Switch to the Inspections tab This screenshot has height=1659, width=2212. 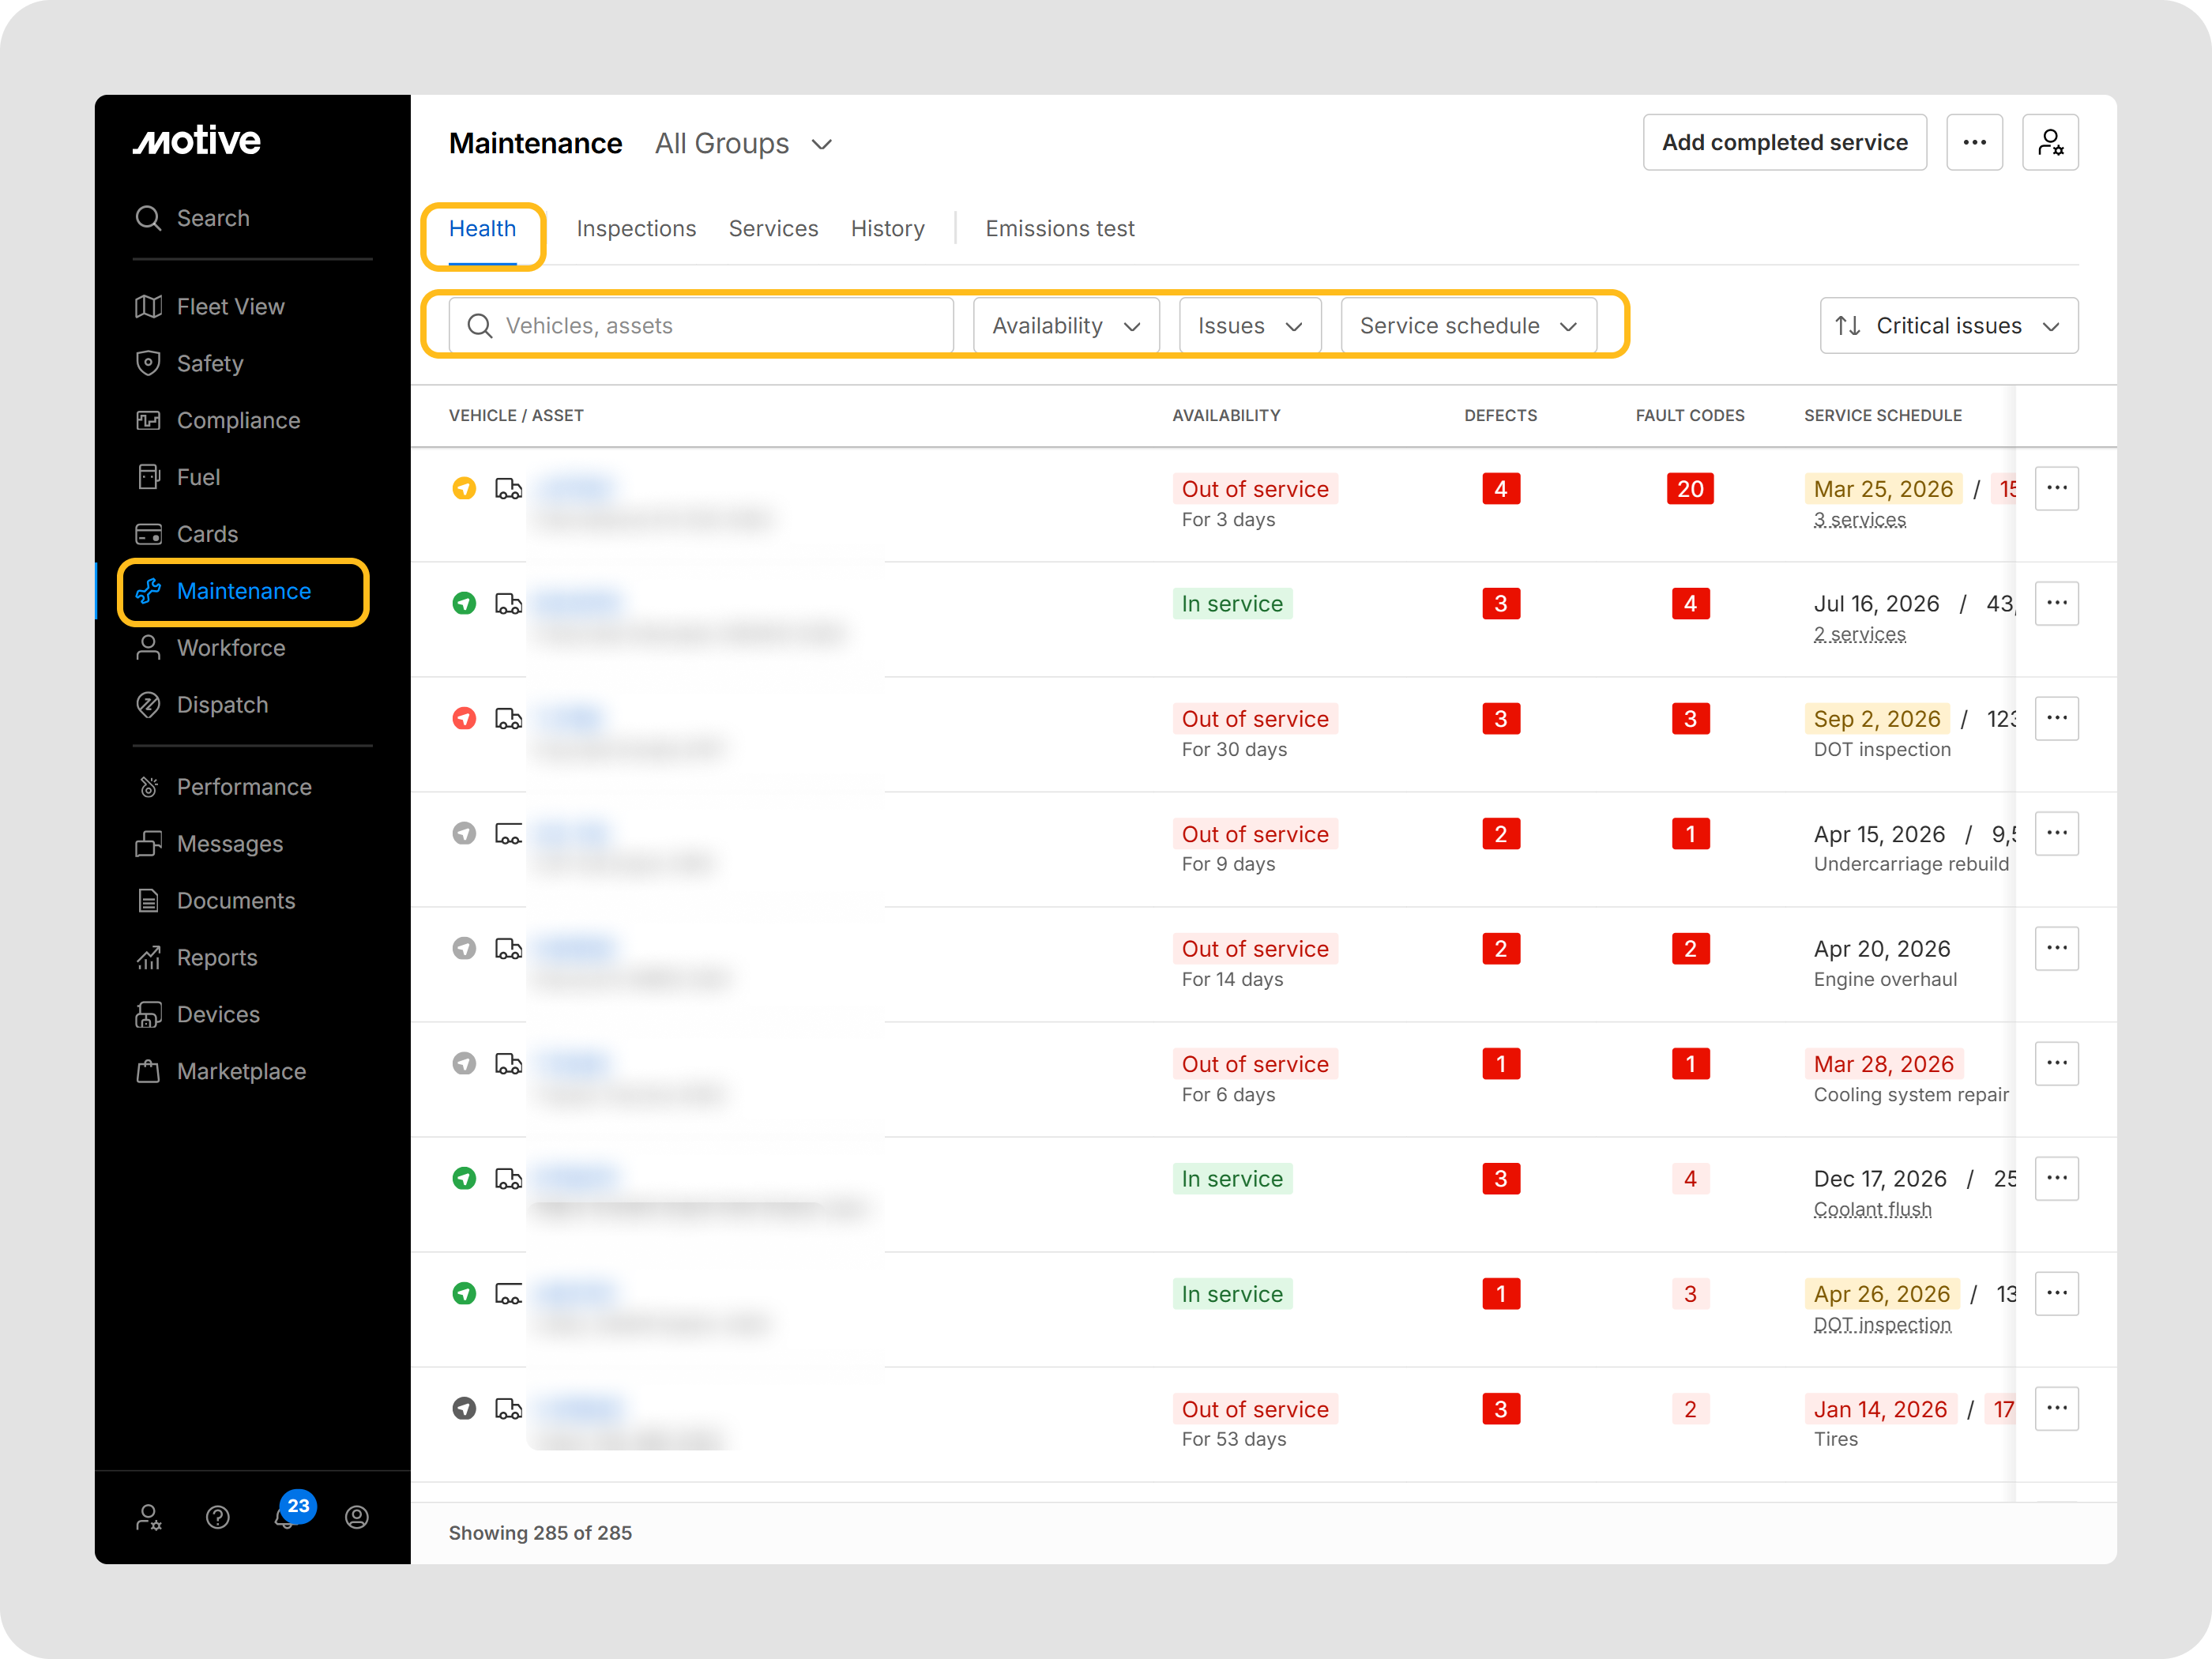tap(636, 229)
